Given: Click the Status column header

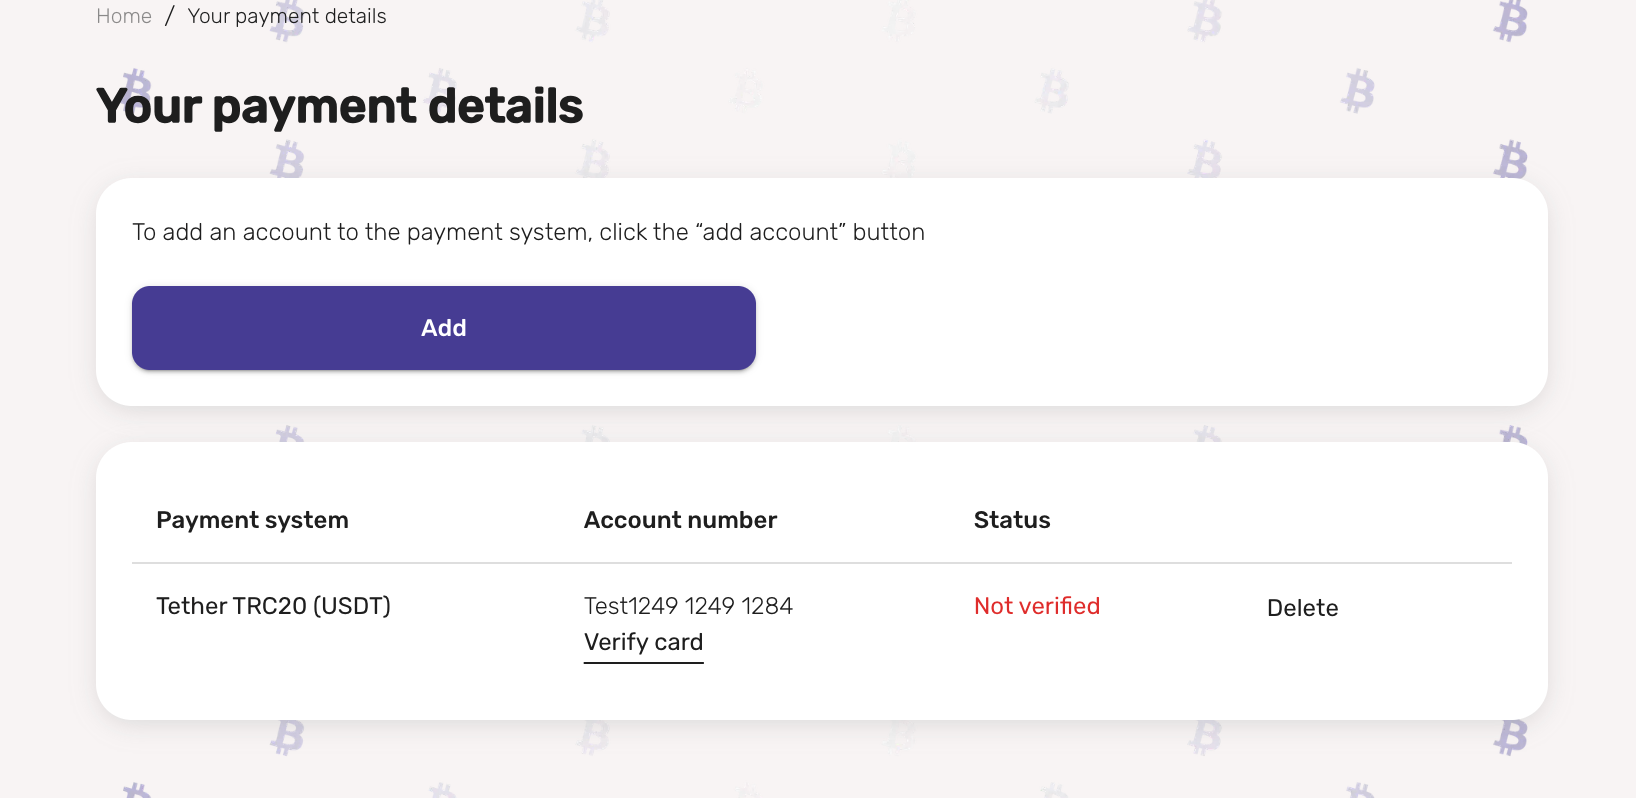Looking at the screenshot, I should [x=1011, y=520].
